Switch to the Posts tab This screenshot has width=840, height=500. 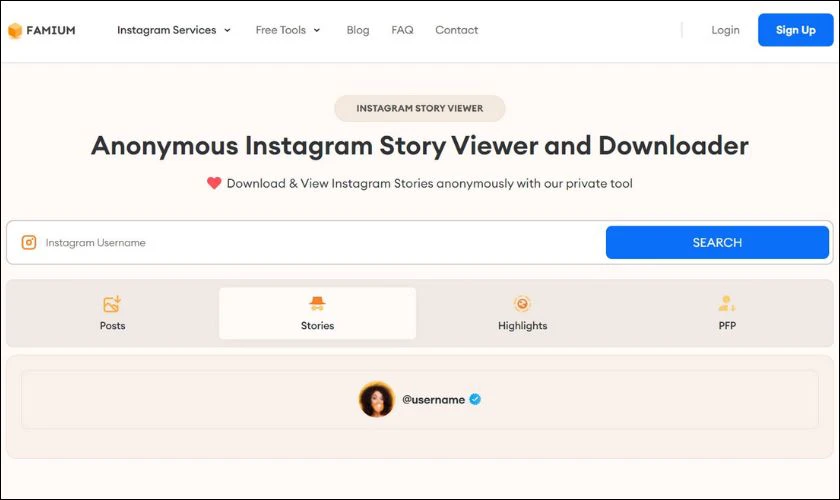(112, 314)
